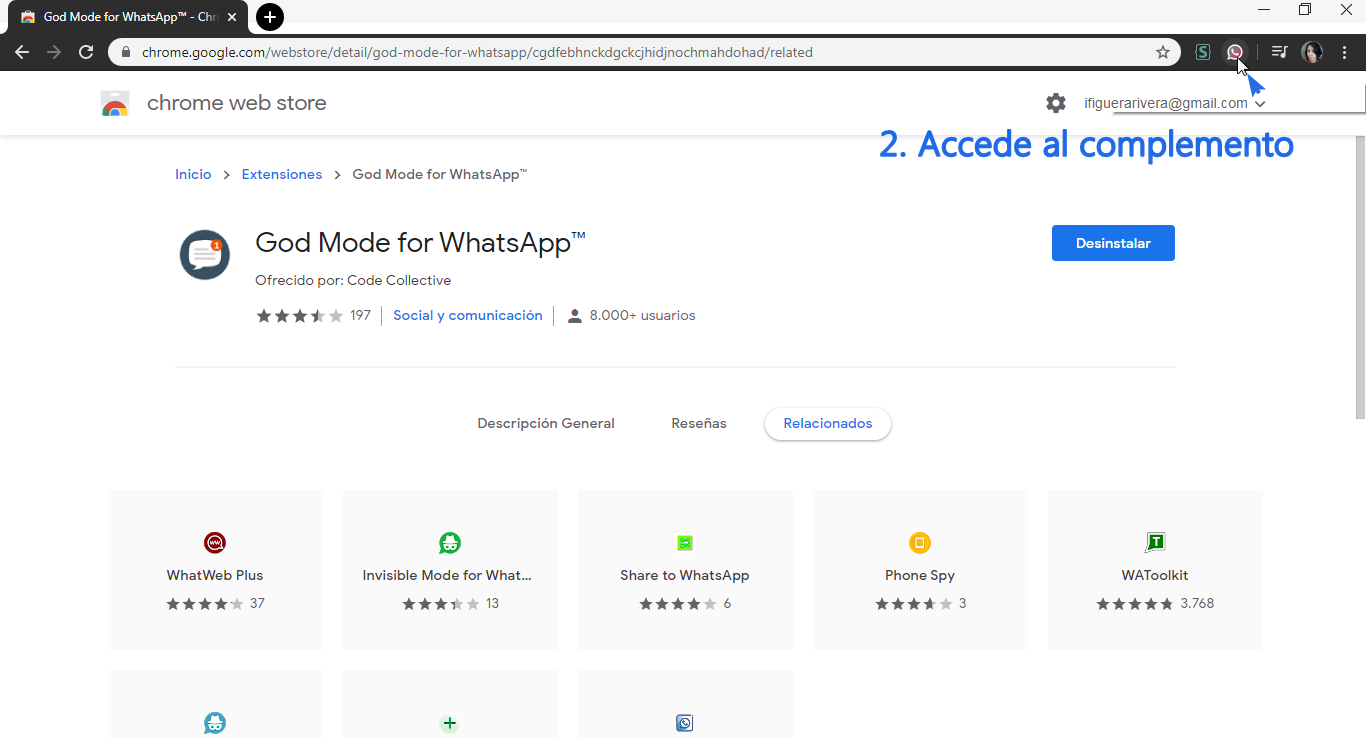Click the God Mode for WhatsApp browser tab
Screen dimensions: 1366x738
tap(130, 17)
